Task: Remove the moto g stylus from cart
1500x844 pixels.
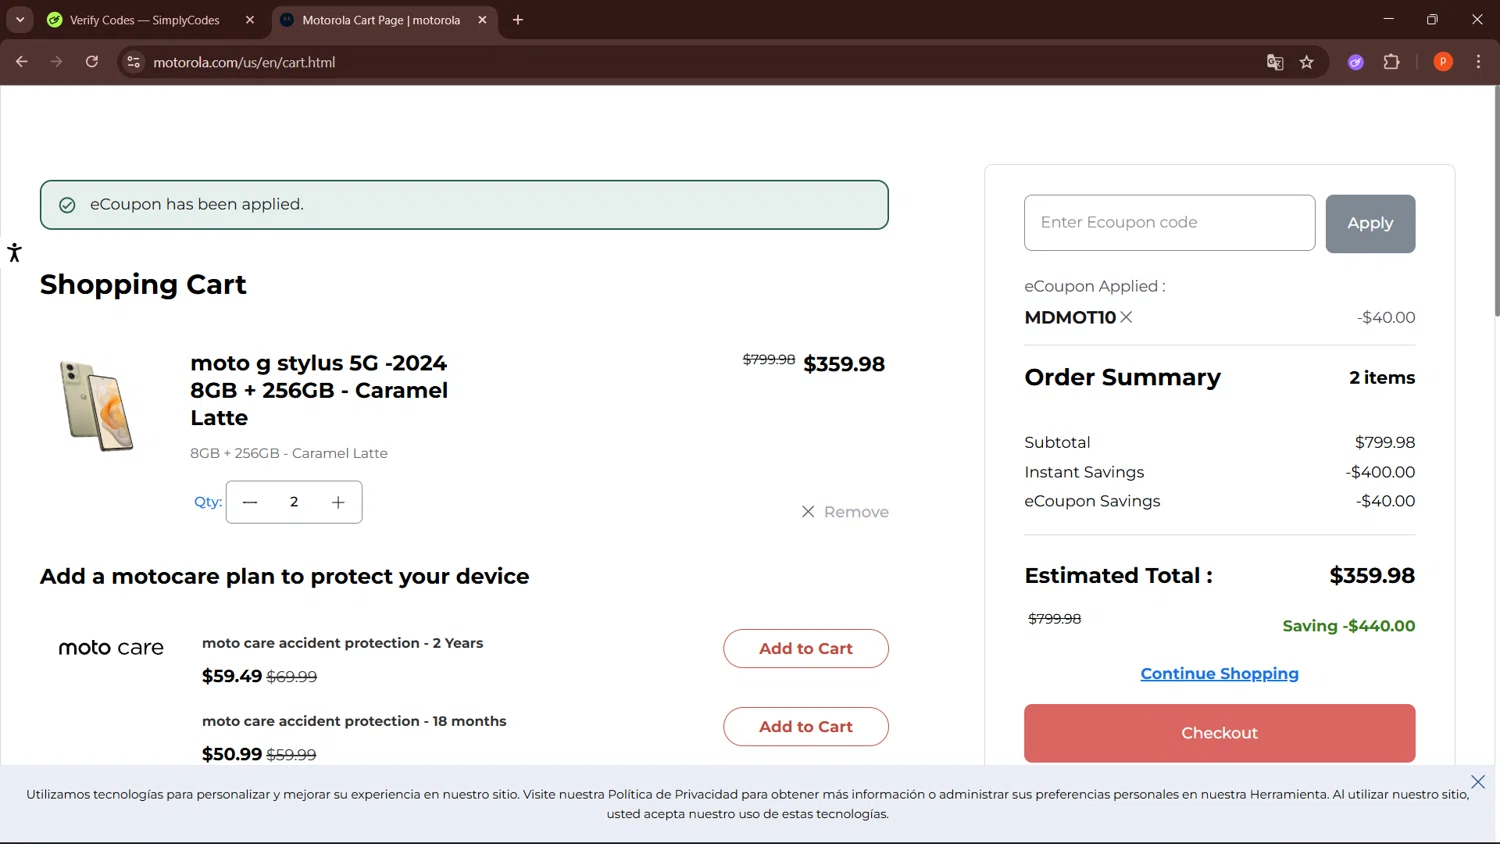Action: click(x=845, y=512)
